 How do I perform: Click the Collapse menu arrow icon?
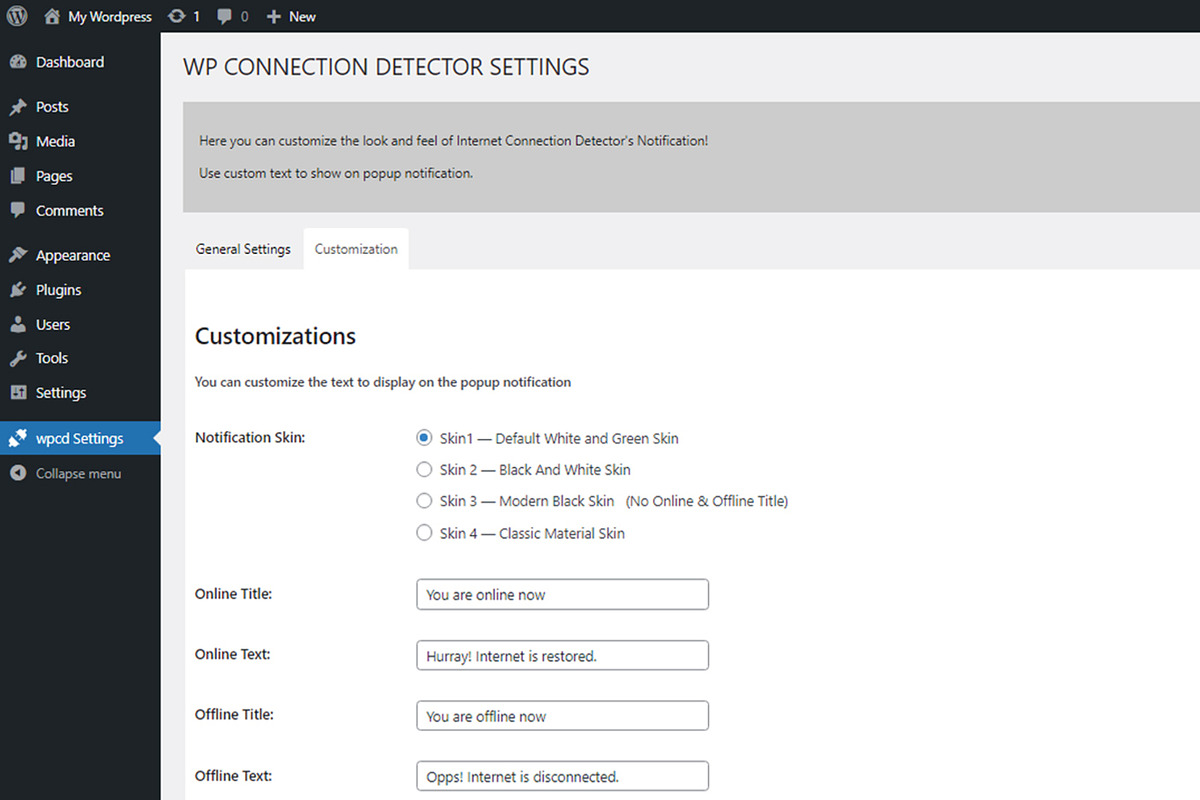[x=18, y=473]
